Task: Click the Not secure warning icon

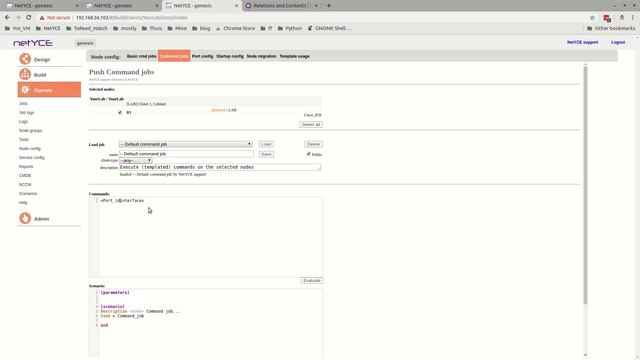Action: coord(42,18)
